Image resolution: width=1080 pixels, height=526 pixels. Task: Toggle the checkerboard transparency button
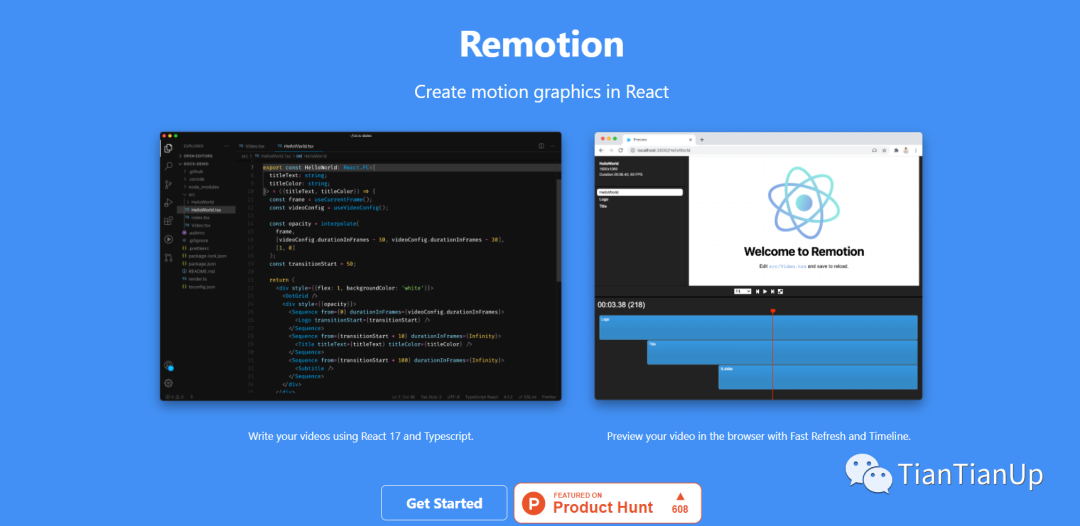tap(780, 291)
